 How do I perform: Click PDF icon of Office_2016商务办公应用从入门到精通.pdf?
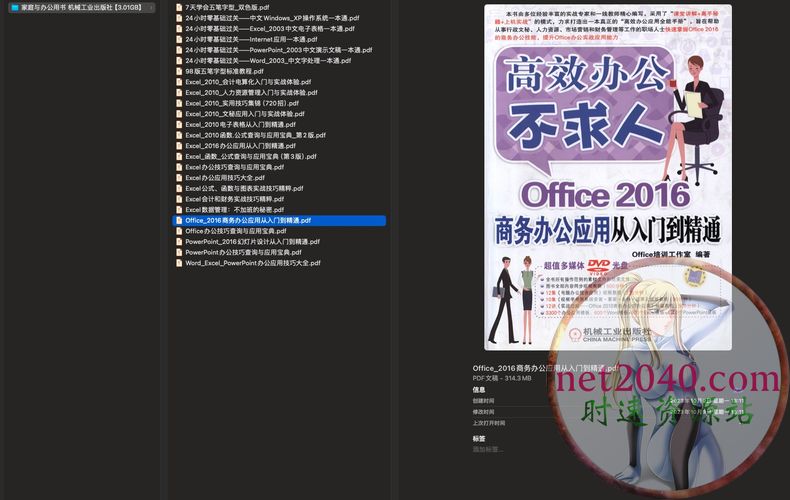click(179, 220)
